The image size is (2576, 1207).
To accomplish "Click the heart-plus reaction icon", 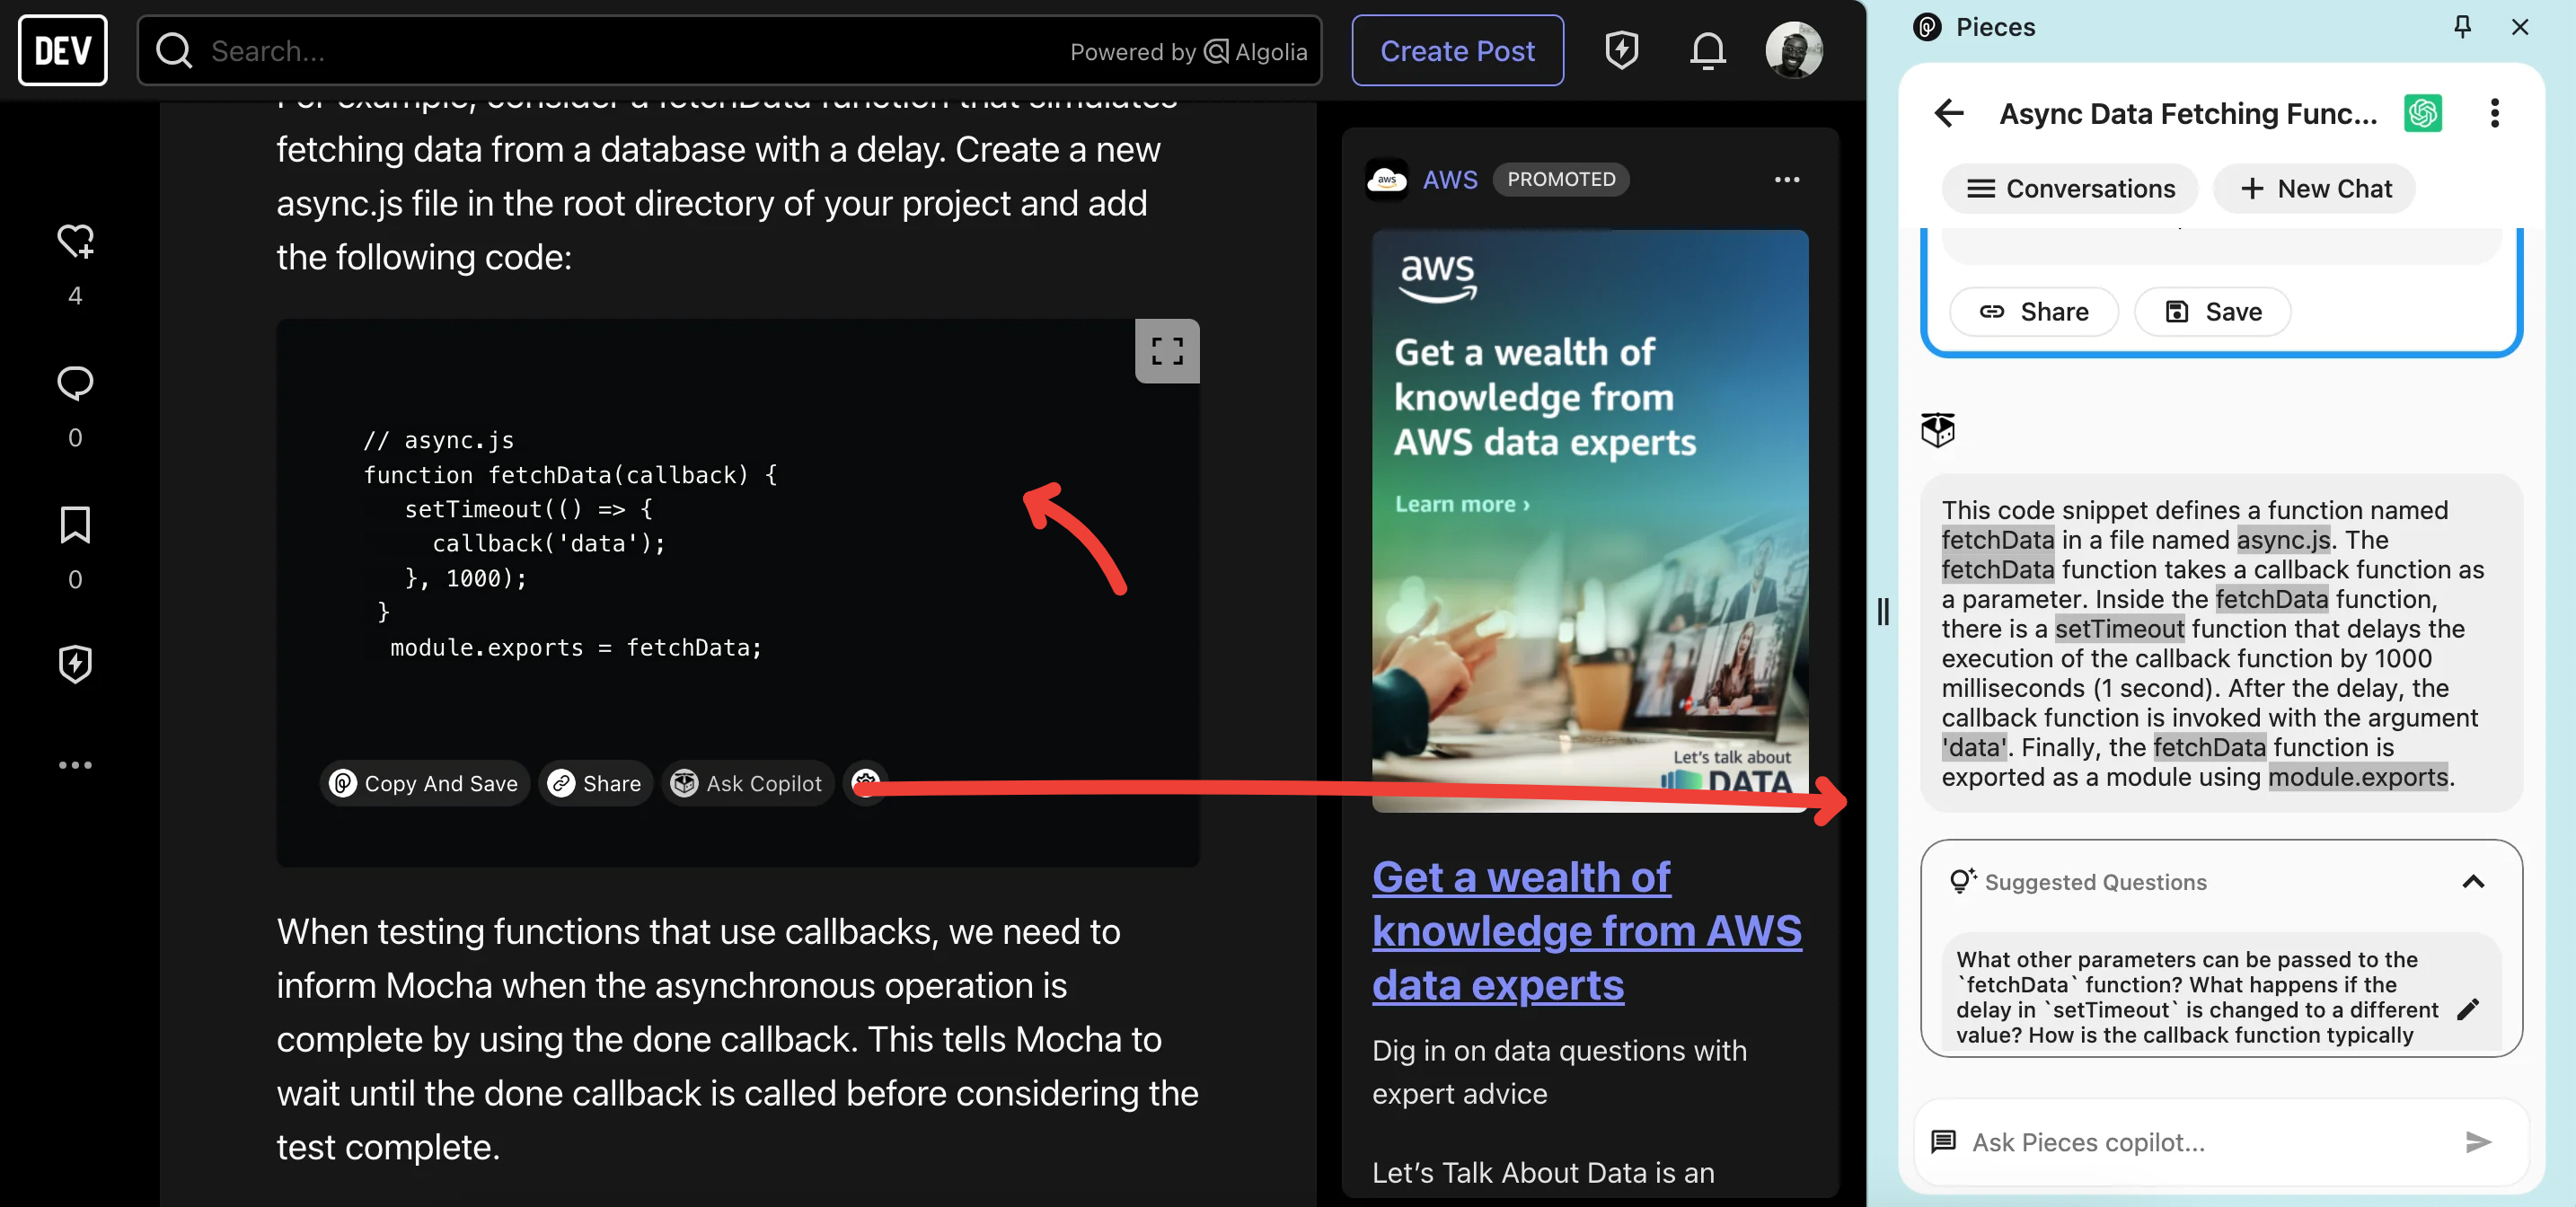I will 75,241.
